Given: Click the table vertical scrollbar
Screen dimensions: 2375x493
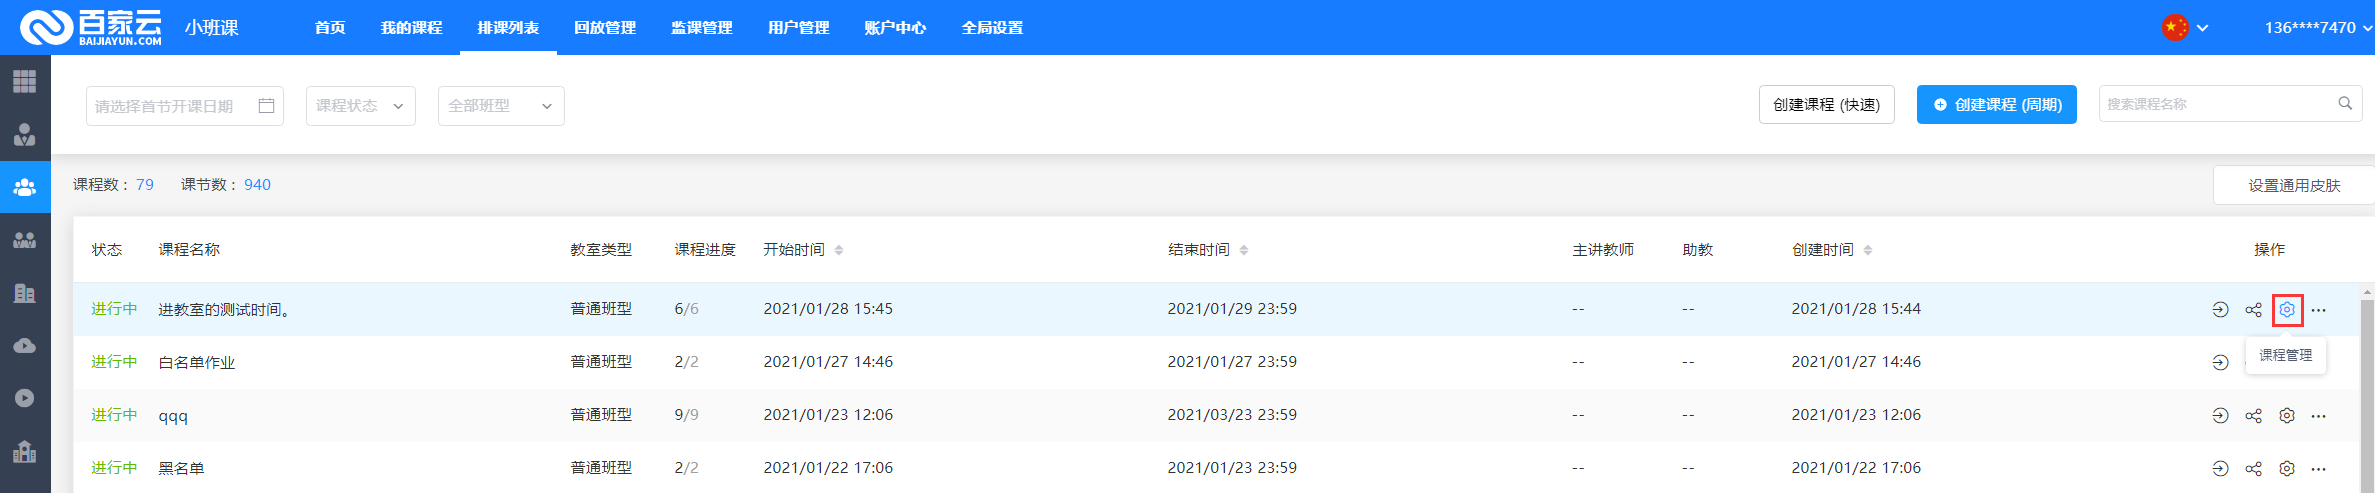Looking at the screenshot, I should [2367, 395].
